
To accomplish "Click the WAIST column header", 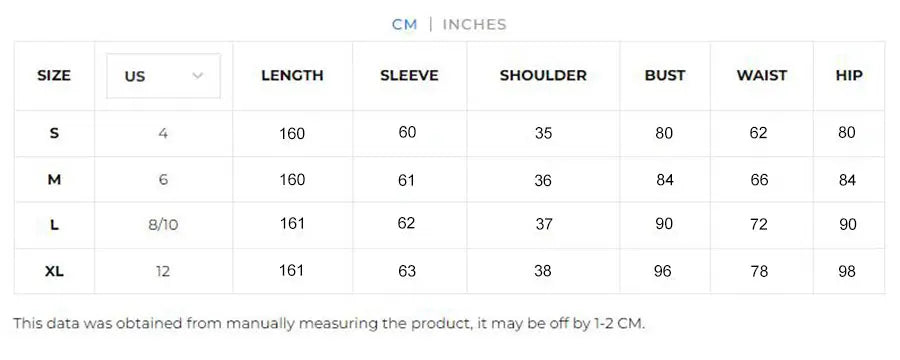I will (x=762, y=75).
